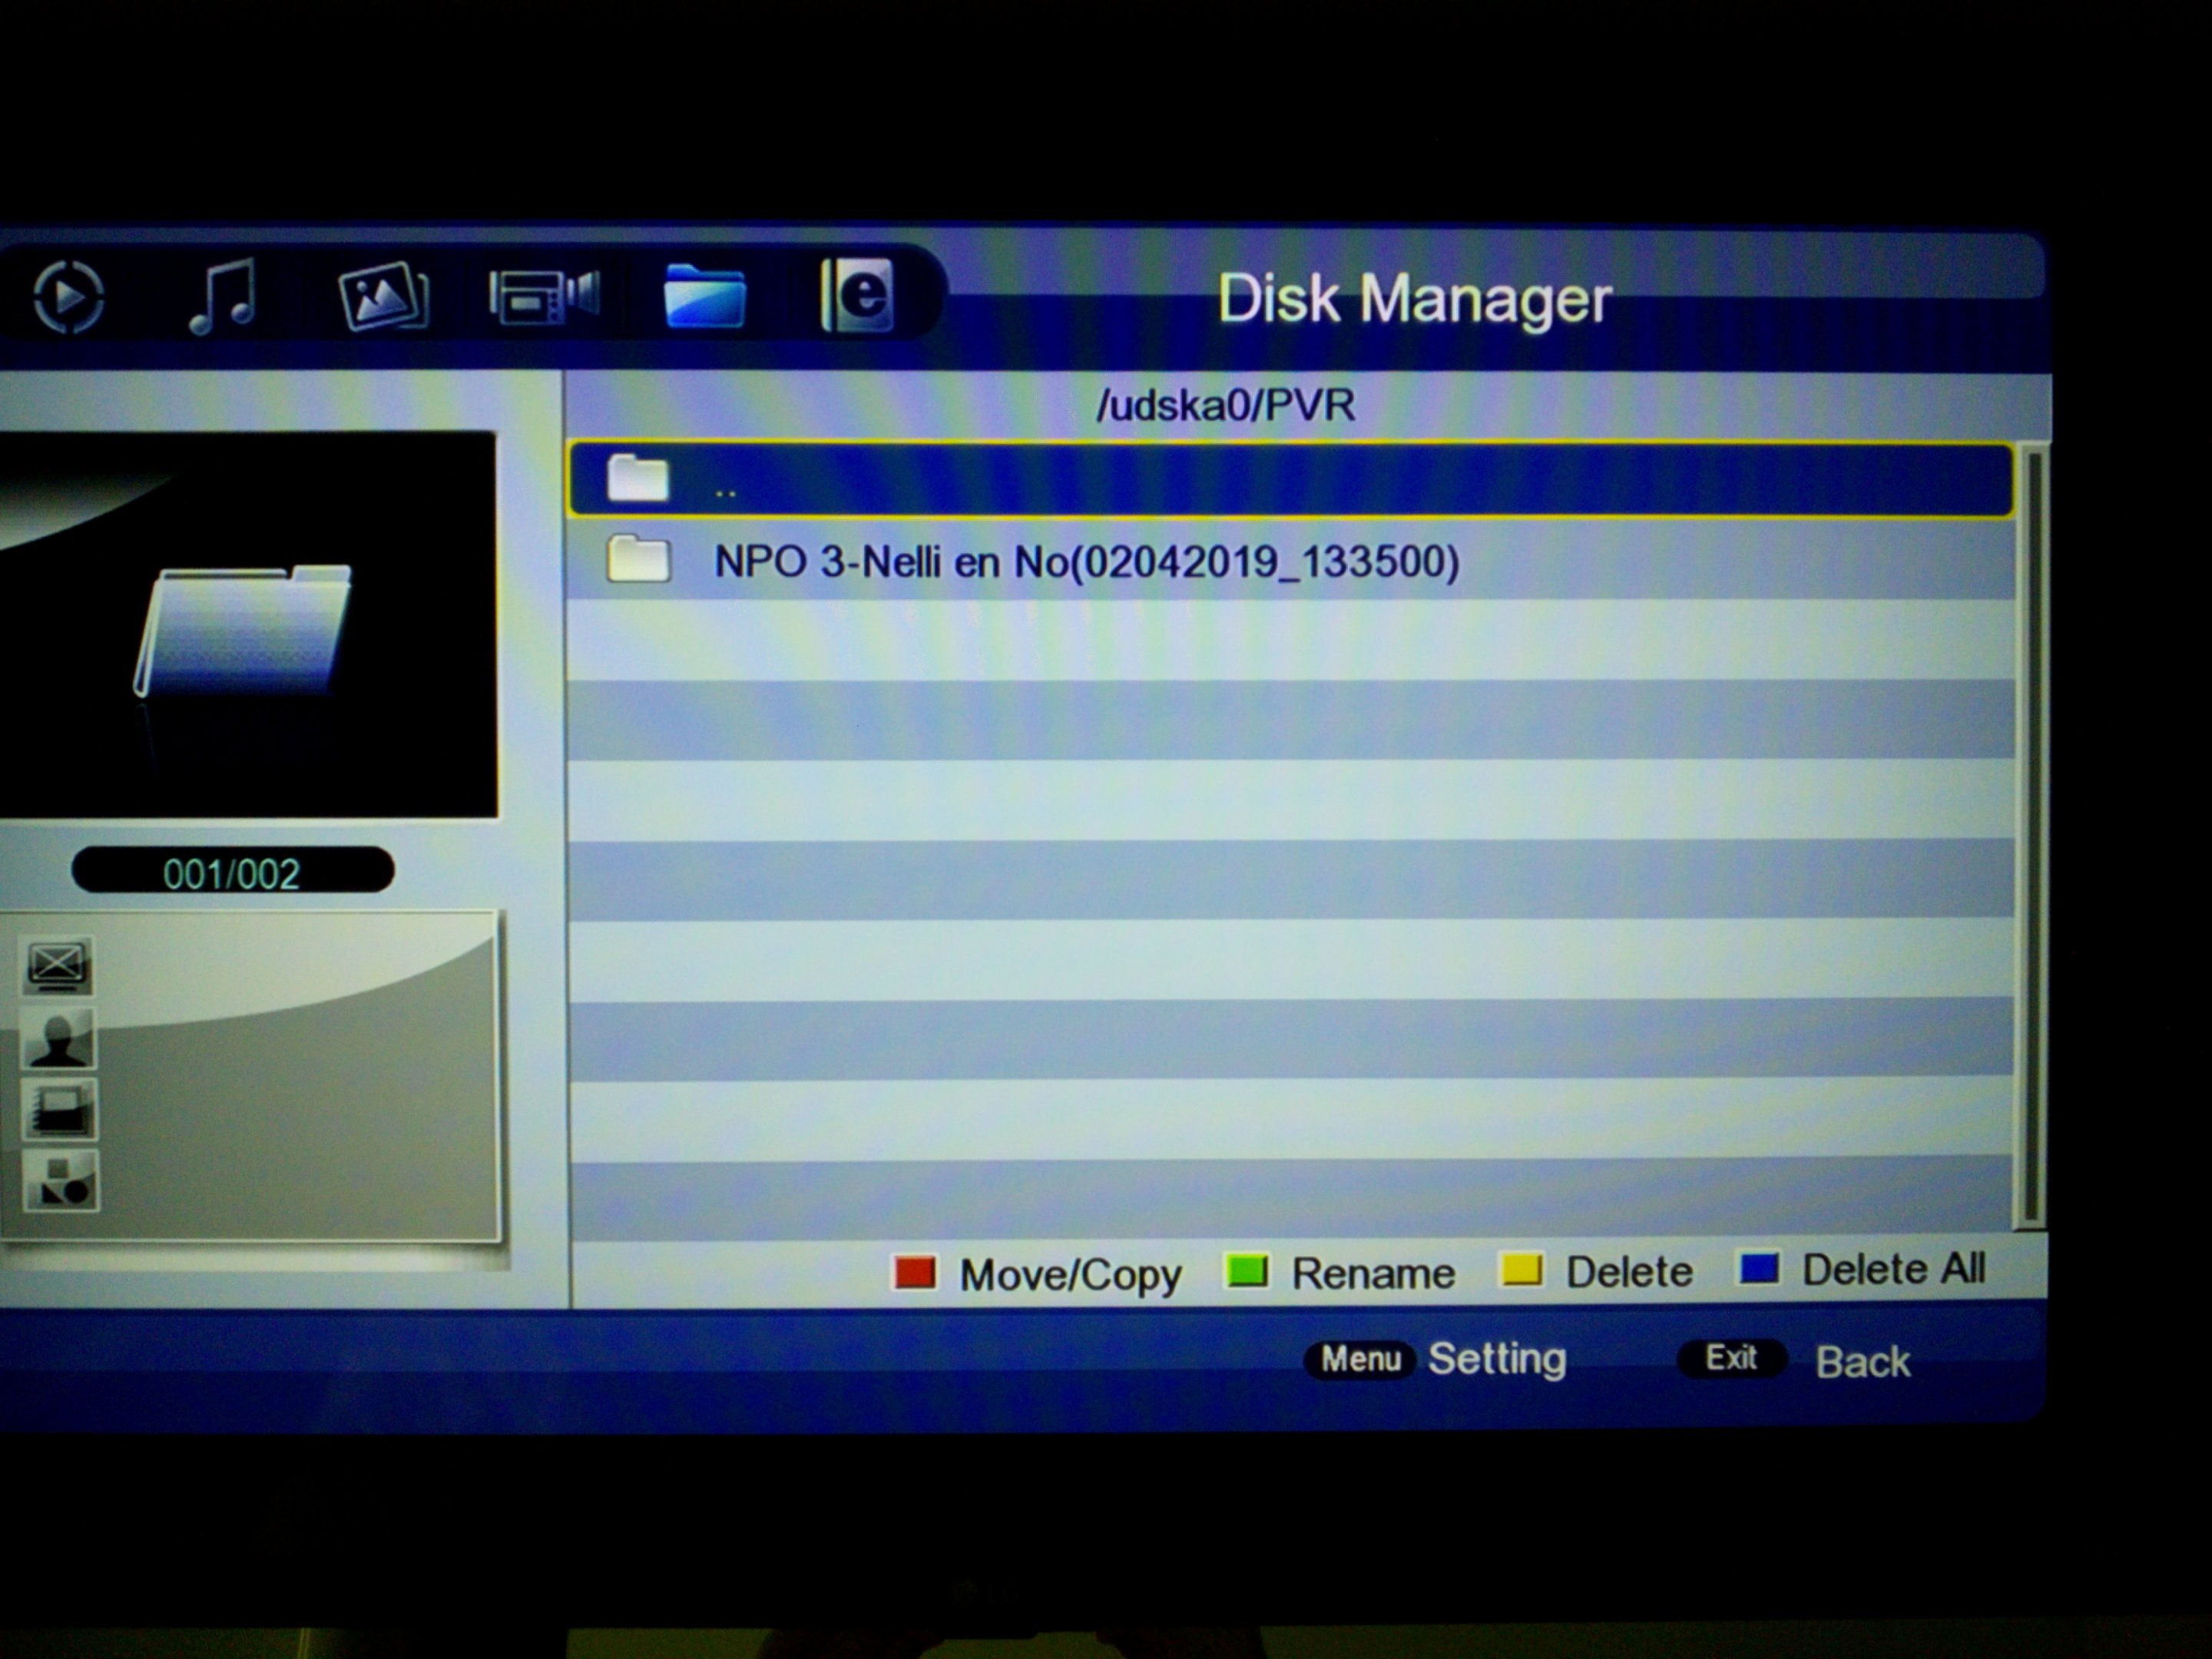This screenshot has width=2212, height=1659.
Task: Click the 001/002 item counter
Action: 232,872
